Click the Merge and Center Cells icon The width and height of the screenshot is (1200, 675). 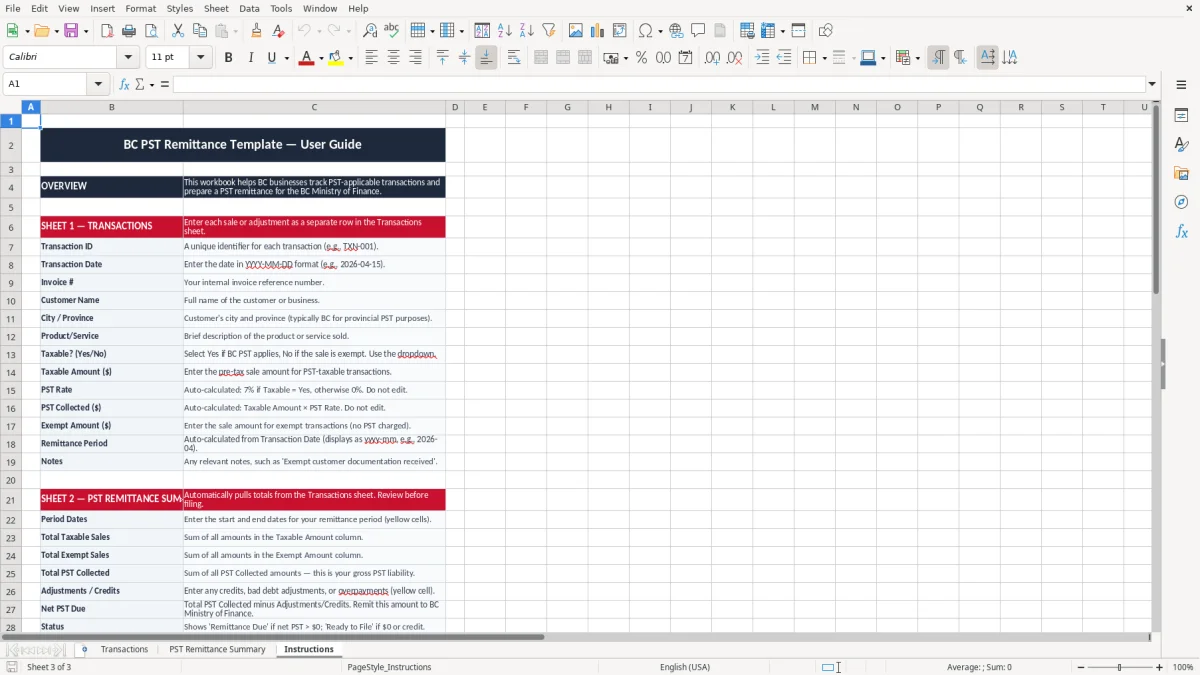[x=541, y=58]
